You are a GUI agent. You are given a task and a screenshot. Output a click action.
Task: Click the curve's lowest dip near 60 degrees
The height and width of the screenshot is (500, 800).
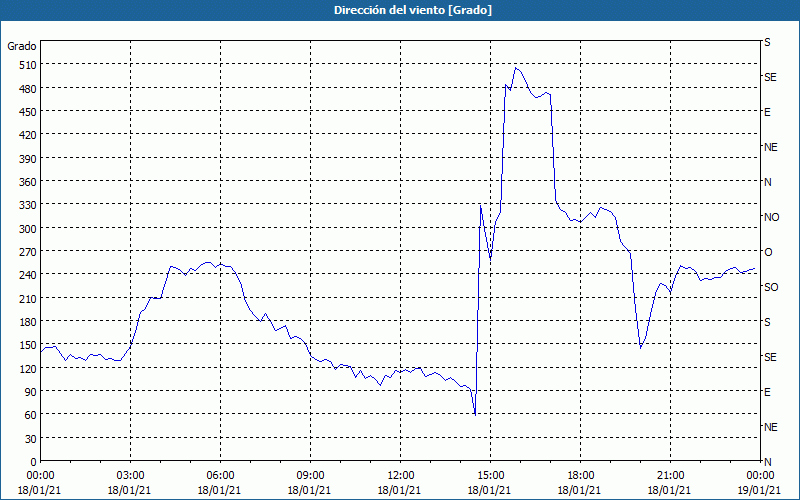(475, 415)
